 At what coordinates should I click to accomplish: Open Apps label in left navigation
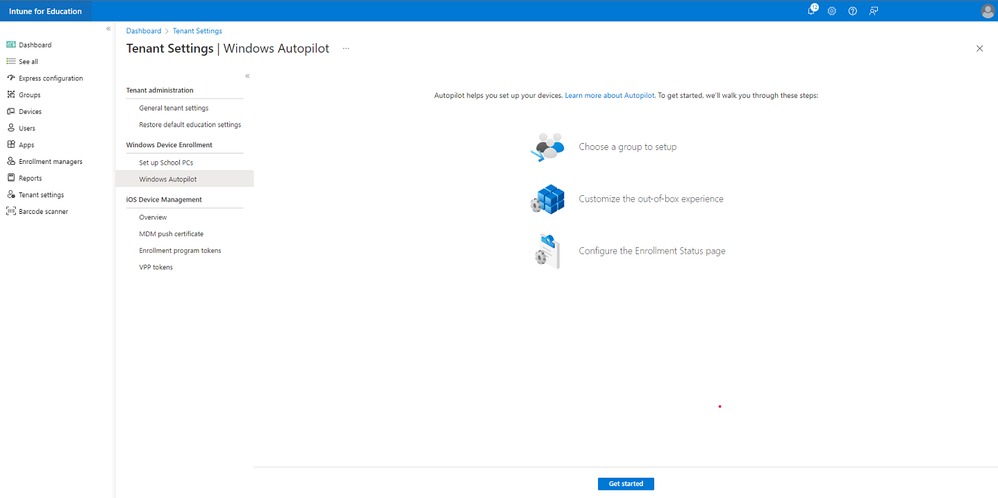(27, 145)
